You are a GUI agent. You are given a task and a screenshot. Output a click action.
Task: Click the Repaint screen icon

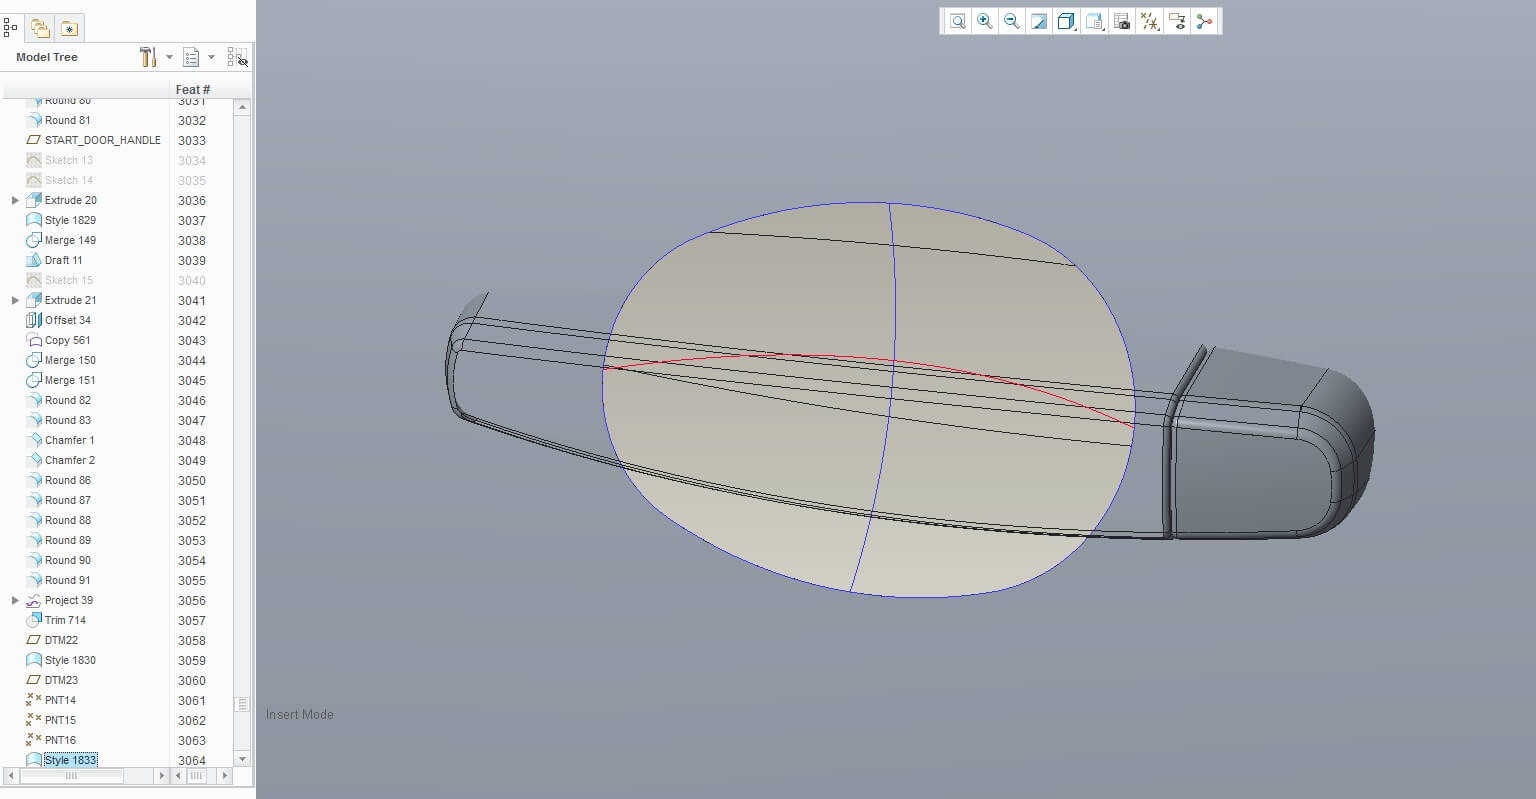point(1039,21)
